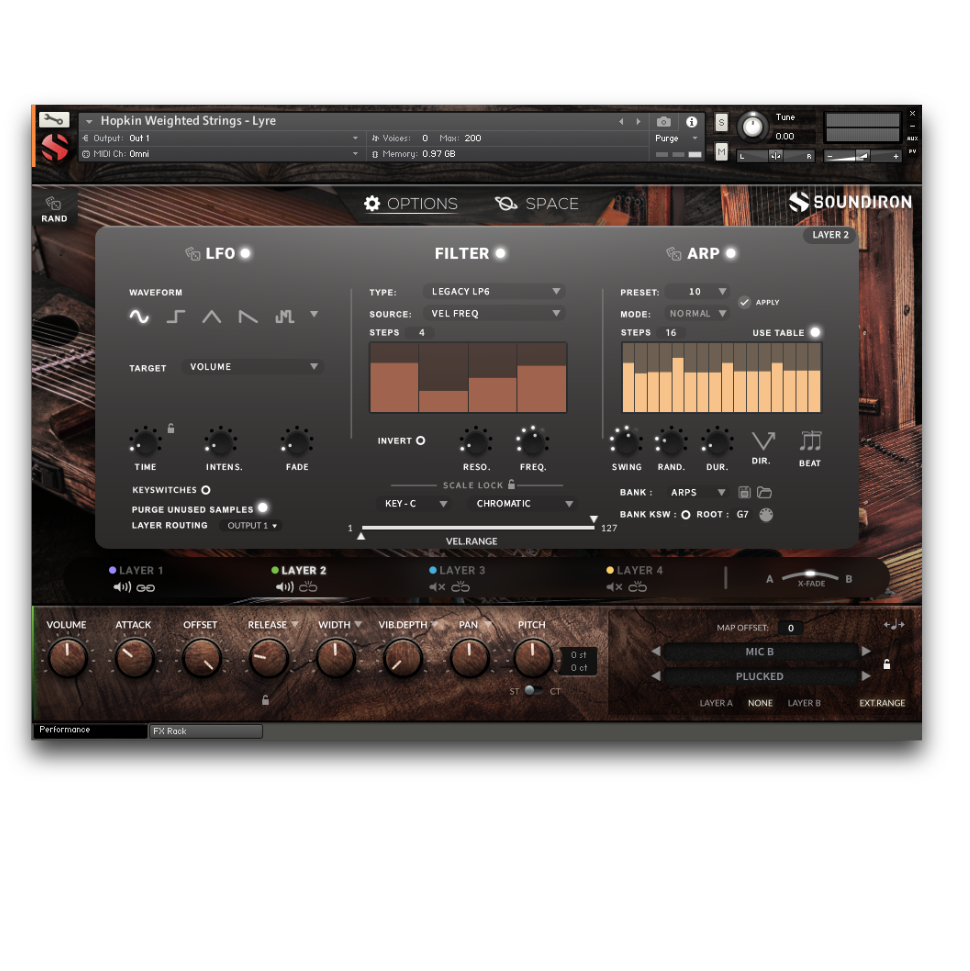
Task: Open the filter SOURCE Vel Freq dropdown
Action: pos(494,313)
